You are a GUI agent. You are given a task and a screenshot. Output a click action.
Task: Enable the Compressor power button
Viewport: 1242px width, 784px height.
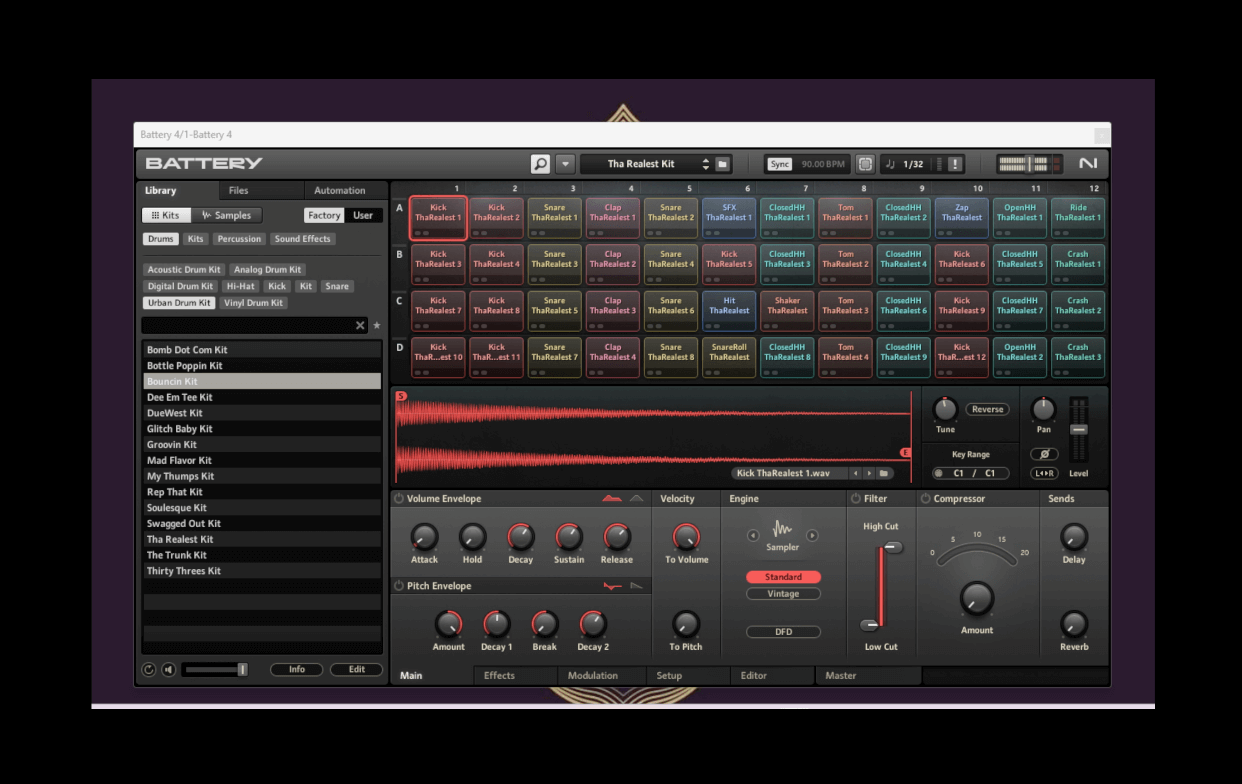coord(925,499)
